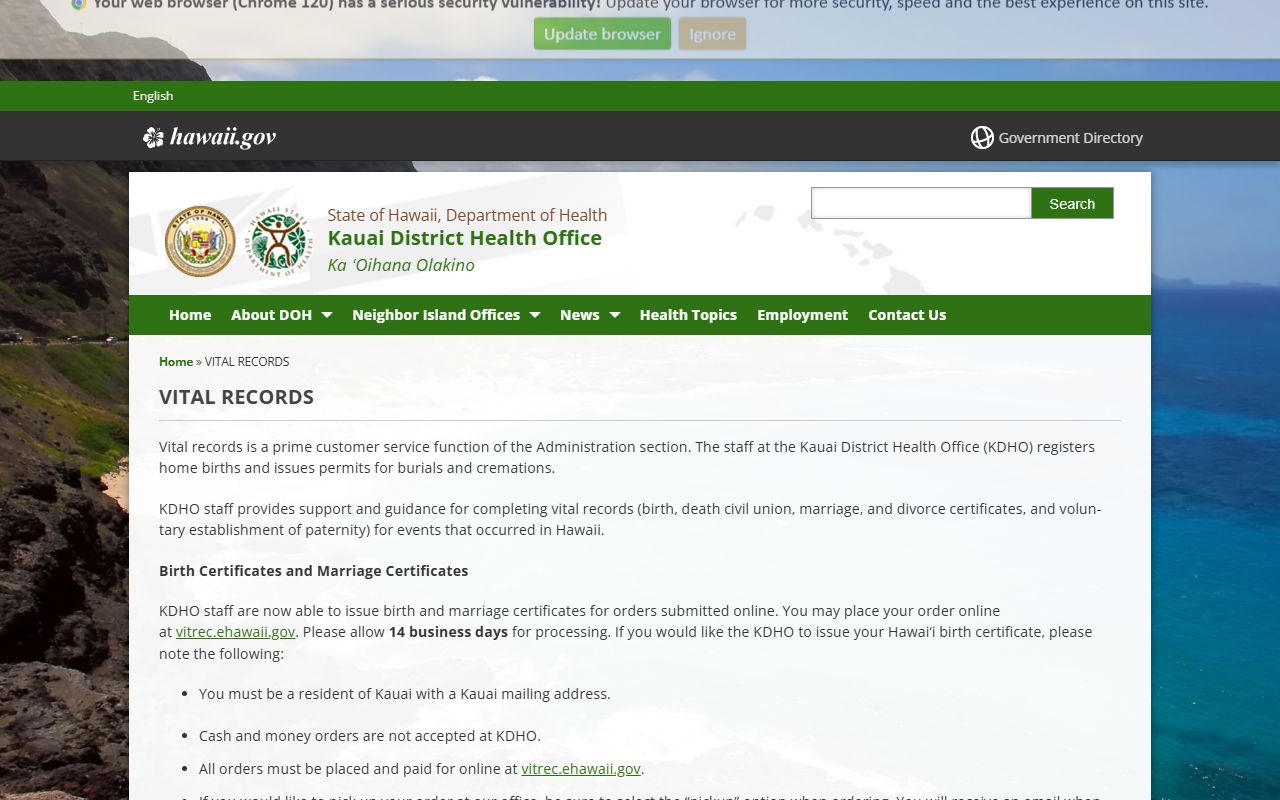
Task: Expand News dropdown arrow
Action: pyautogui.click(x=614, y=315)
